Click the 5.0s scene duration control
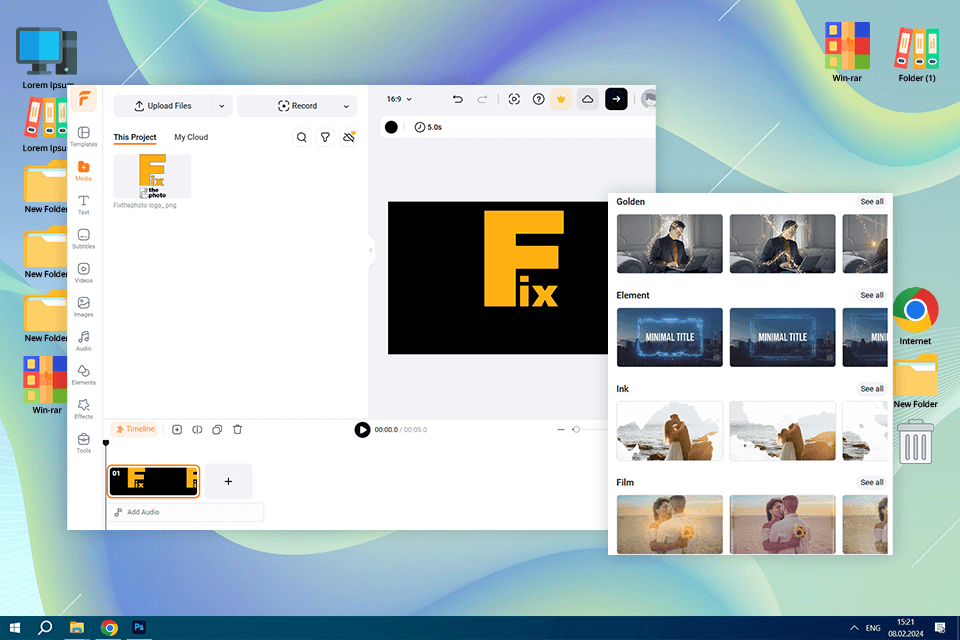Screen dimensions: 960x640 click(x=428, y=127)
